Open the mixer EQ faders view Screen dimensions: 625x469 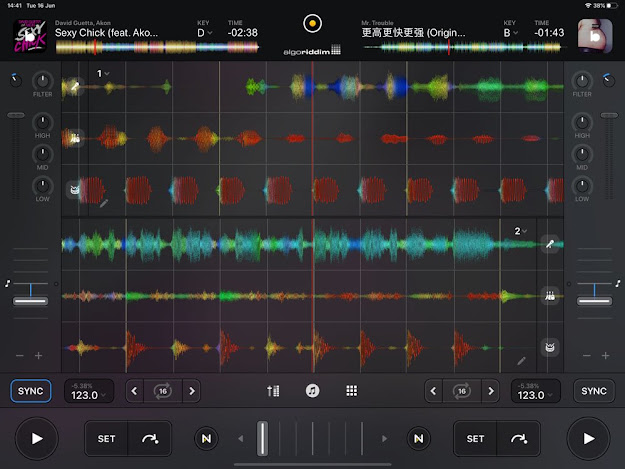pos(273,391)
